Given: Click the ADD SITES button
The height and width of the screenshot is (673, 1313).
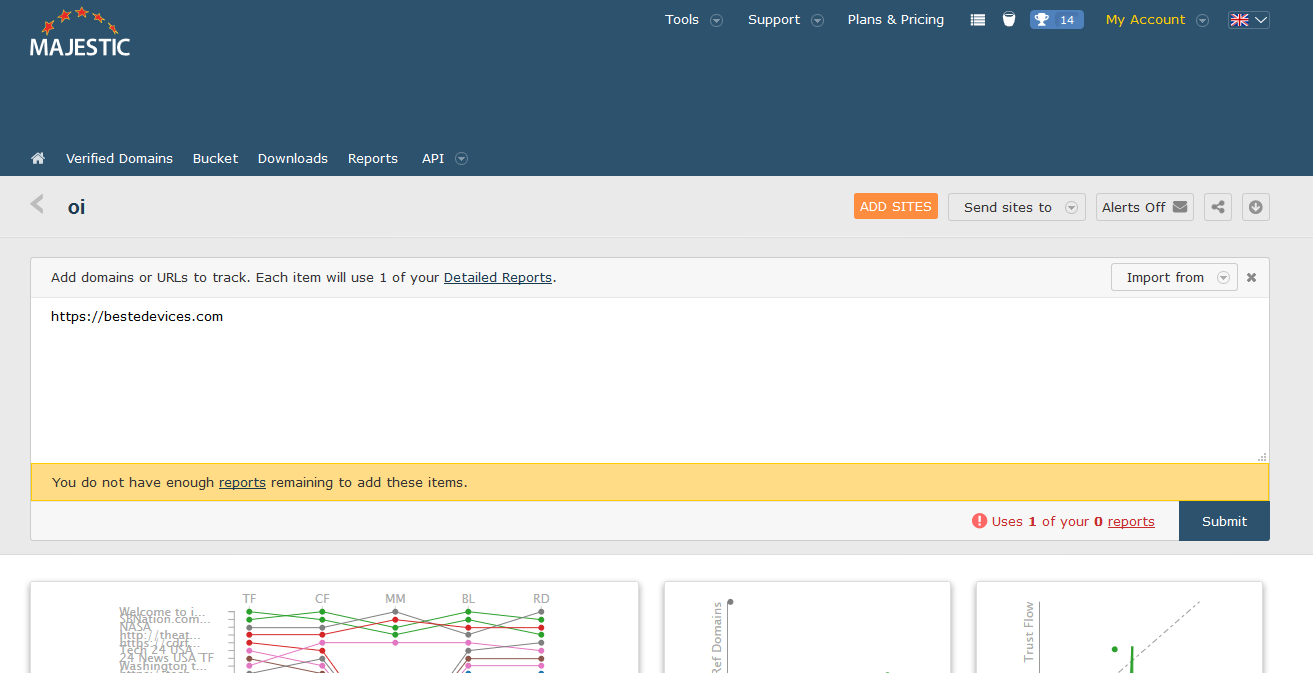Looking at the screenshot, I should [x=896, y=206].
